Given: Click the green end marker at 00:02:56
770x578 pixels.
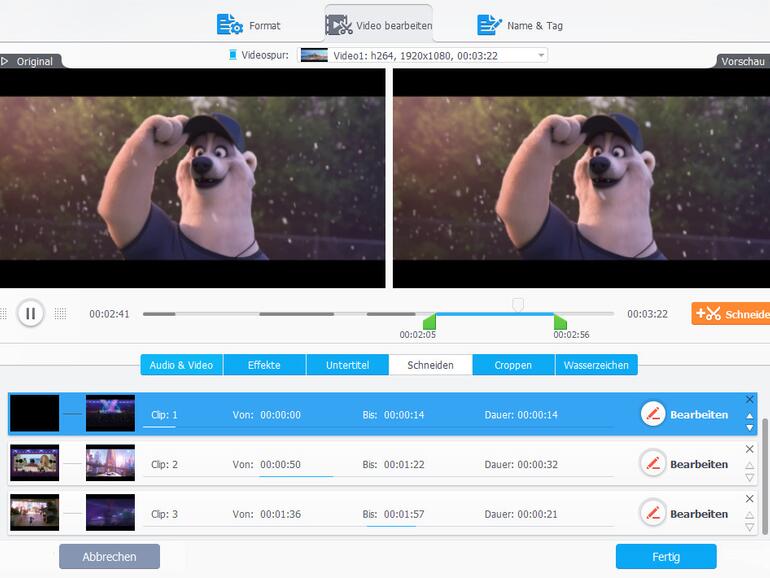Looking at the screenshot, I should click(x=560, y=322).
